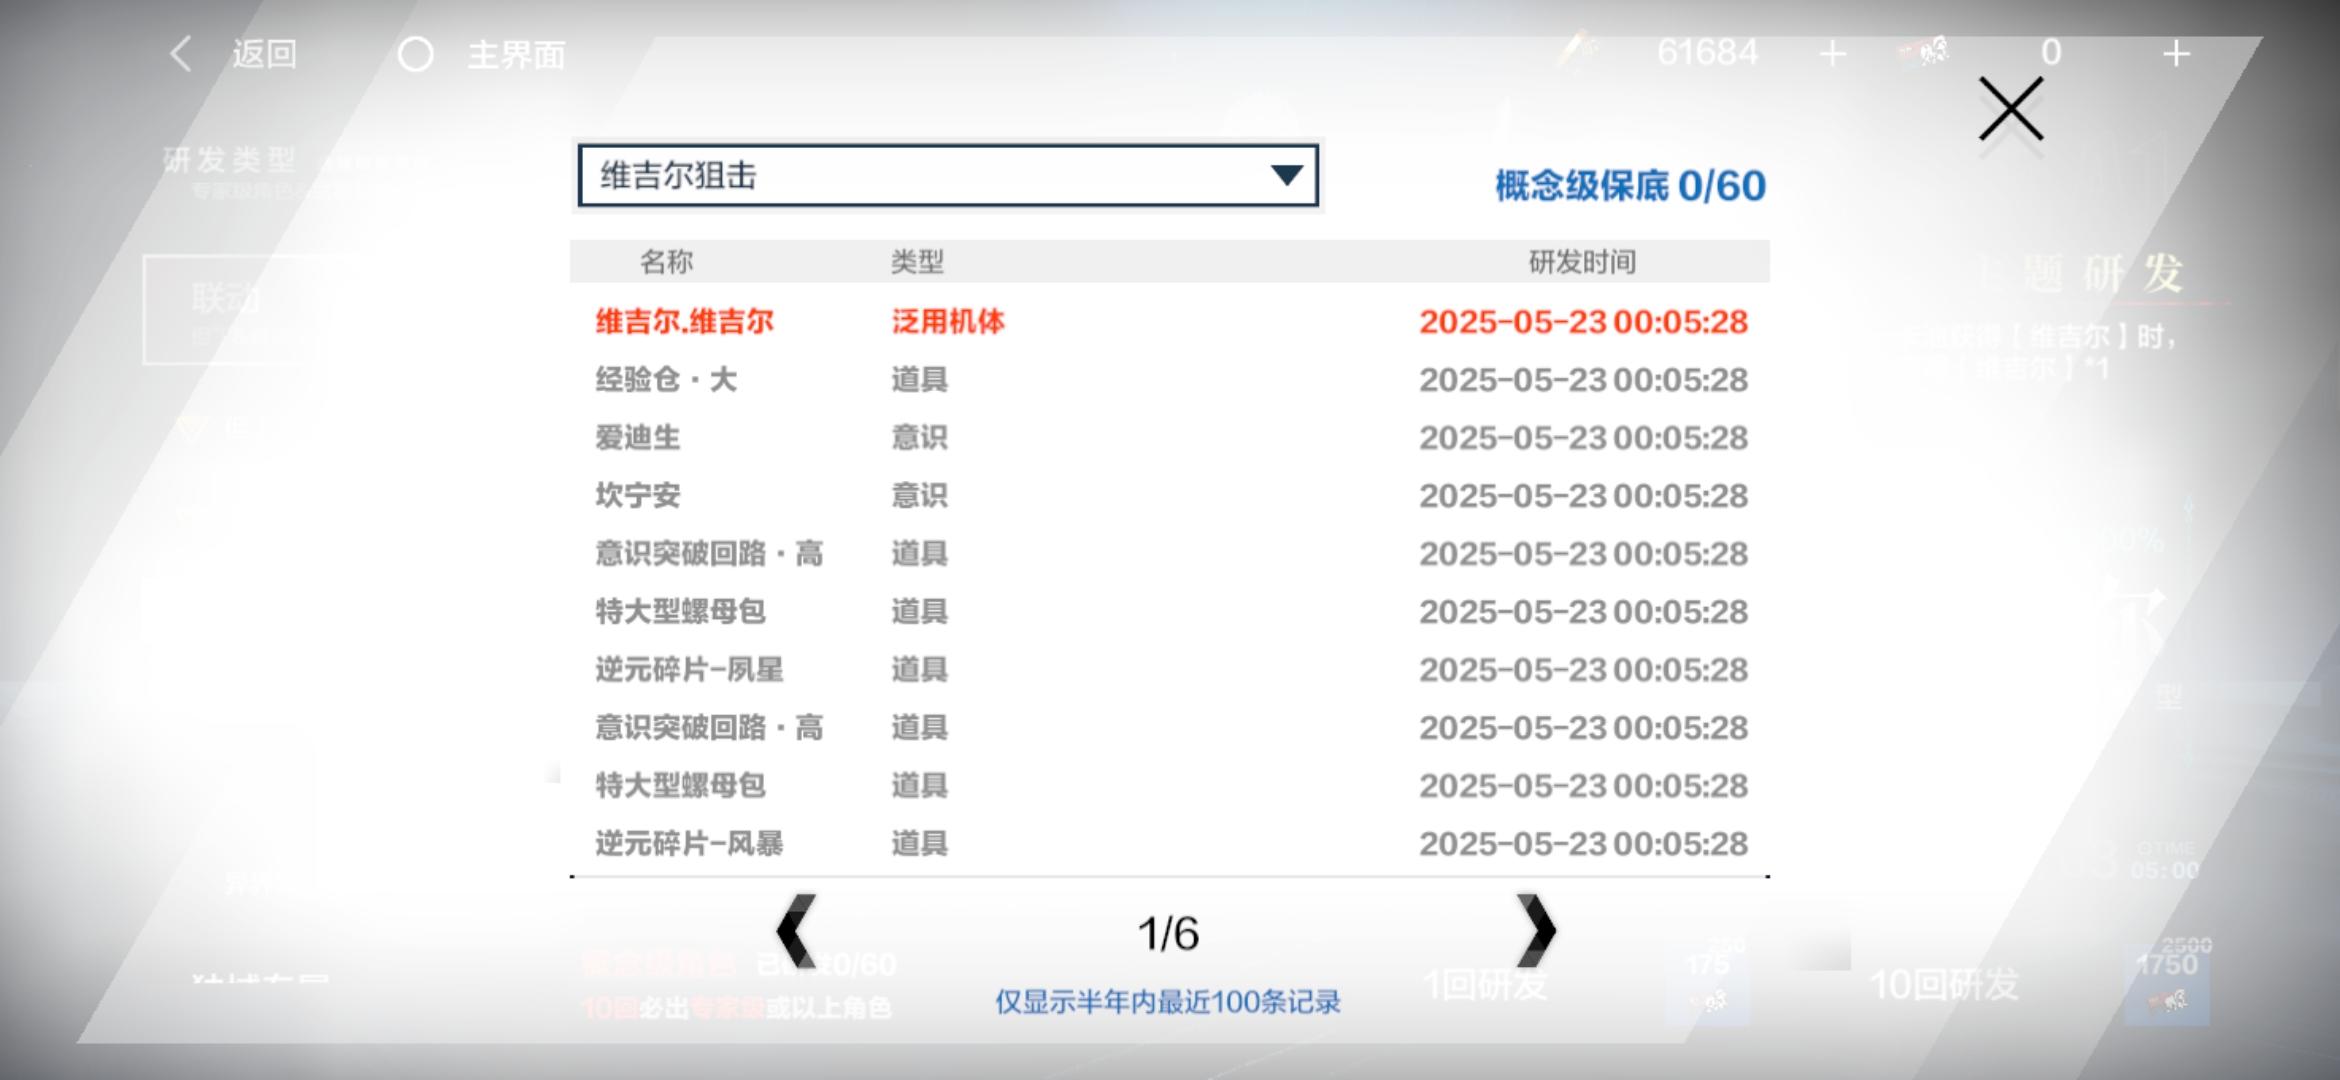Click 意识 type beside 爱迪生
The image size is (2340, 1080).
point(919,438)
